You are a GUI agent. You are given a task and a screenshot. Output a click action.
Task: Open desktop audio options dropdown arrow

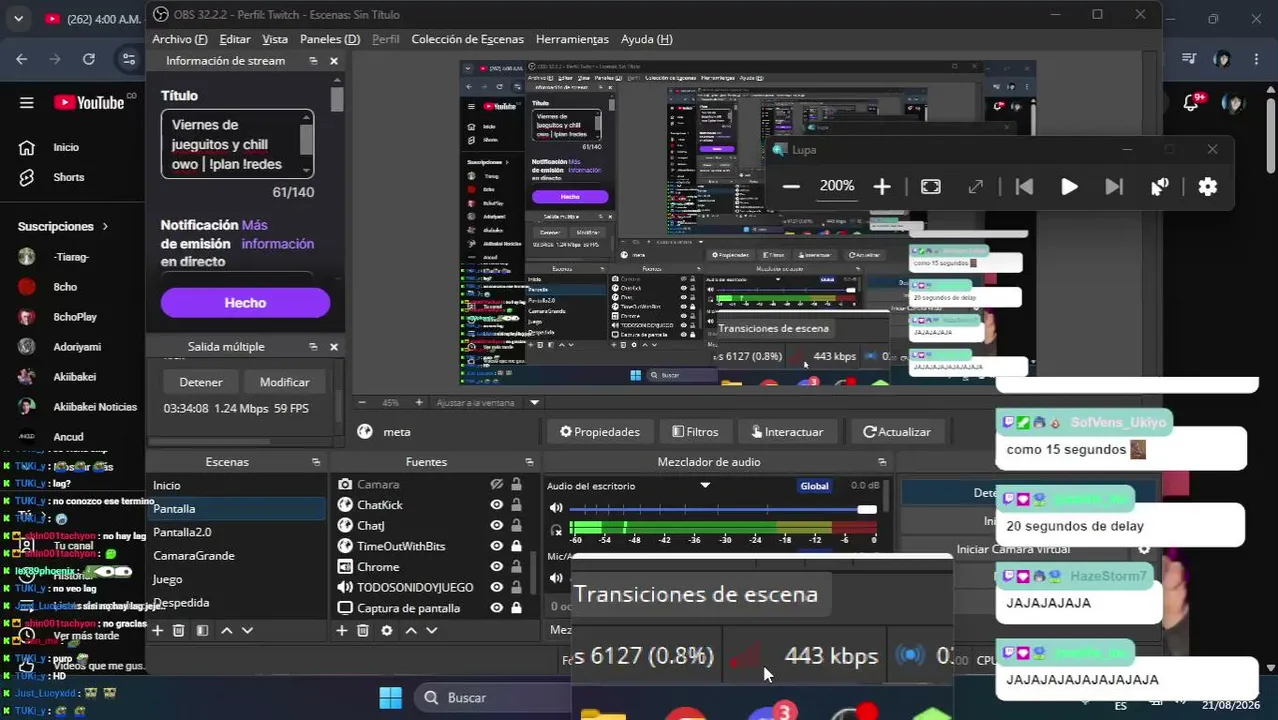(x=705, y=485)
